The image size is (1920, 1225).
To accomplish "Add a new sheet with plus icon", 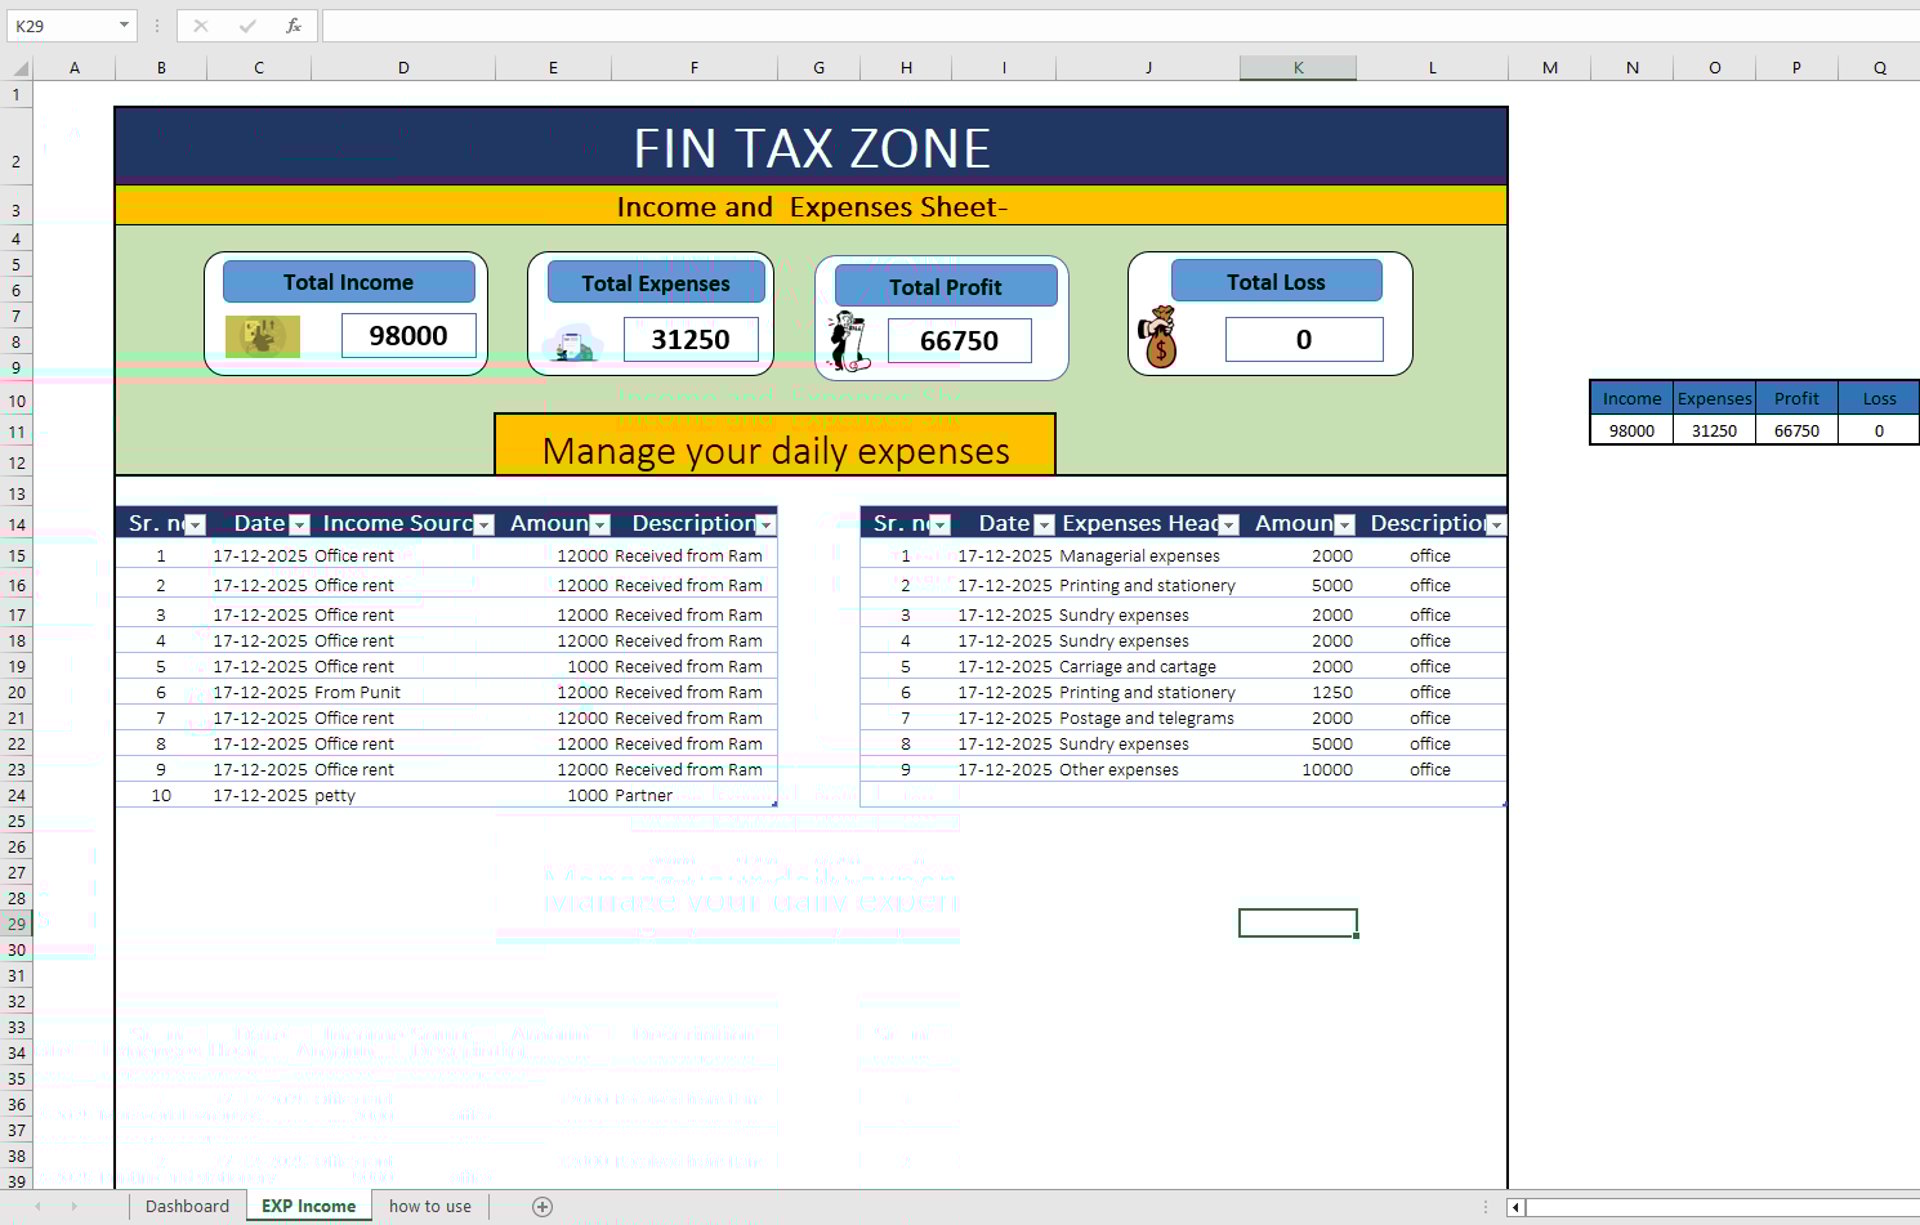I will (x=542, y=1206).
